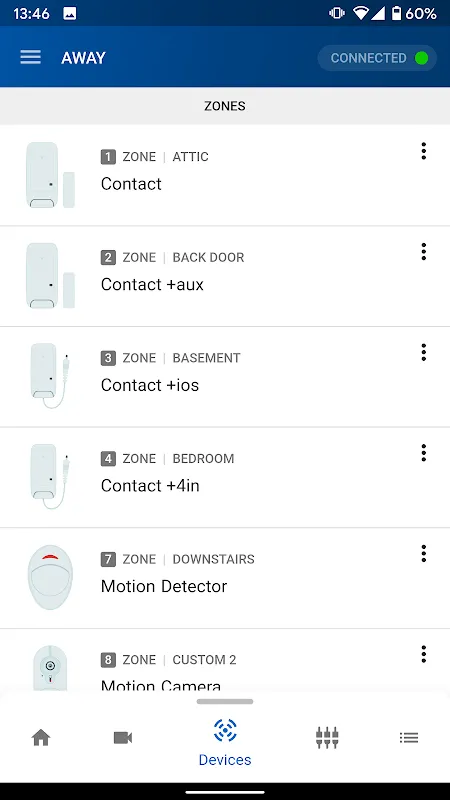Open the list view tab icon

[409, 737]
